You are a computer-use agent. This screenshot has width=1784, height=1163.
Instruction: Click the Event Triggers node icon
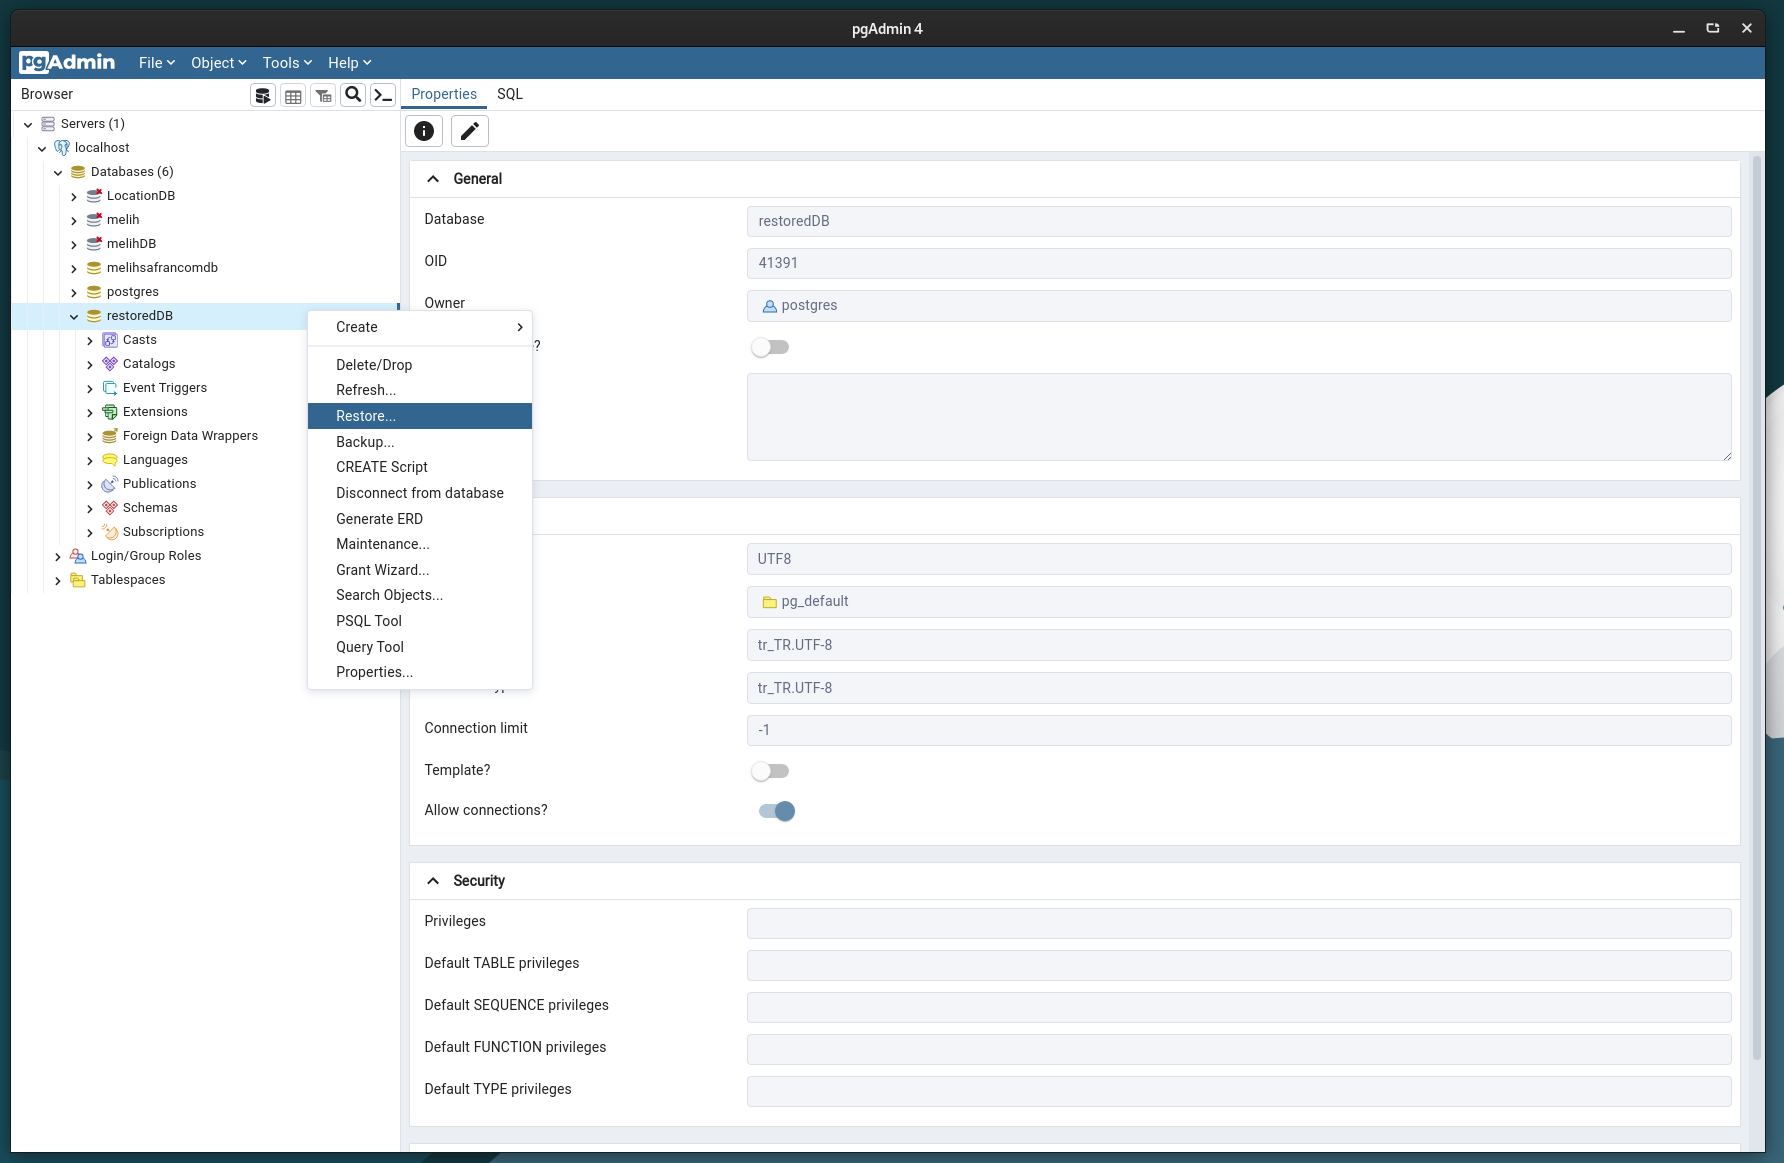click(x=110, y=388)
